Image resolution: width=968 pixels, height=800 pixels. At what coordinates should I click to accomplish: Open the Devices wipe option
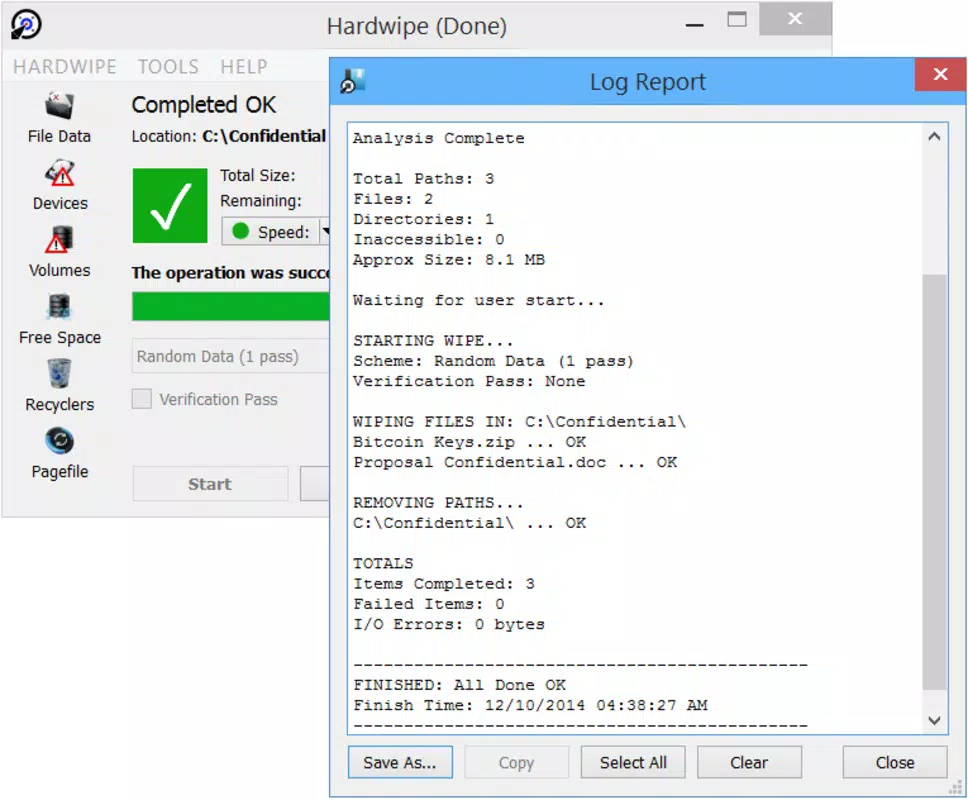[x=60, y=173]
